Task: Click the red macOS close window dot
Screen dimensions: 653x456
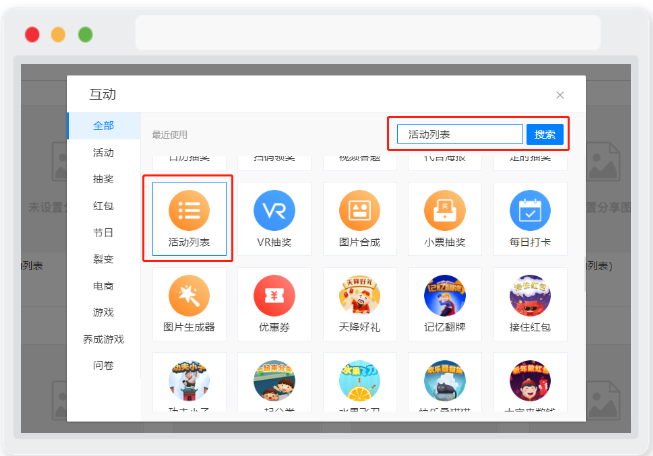Action: coord(32,35)
